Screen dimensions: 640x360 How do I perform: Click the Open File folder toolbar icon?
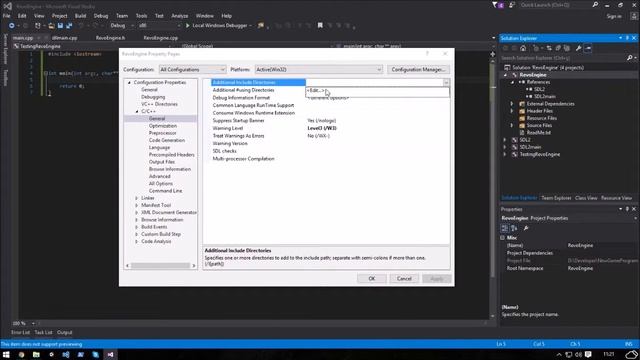[51, 26]
